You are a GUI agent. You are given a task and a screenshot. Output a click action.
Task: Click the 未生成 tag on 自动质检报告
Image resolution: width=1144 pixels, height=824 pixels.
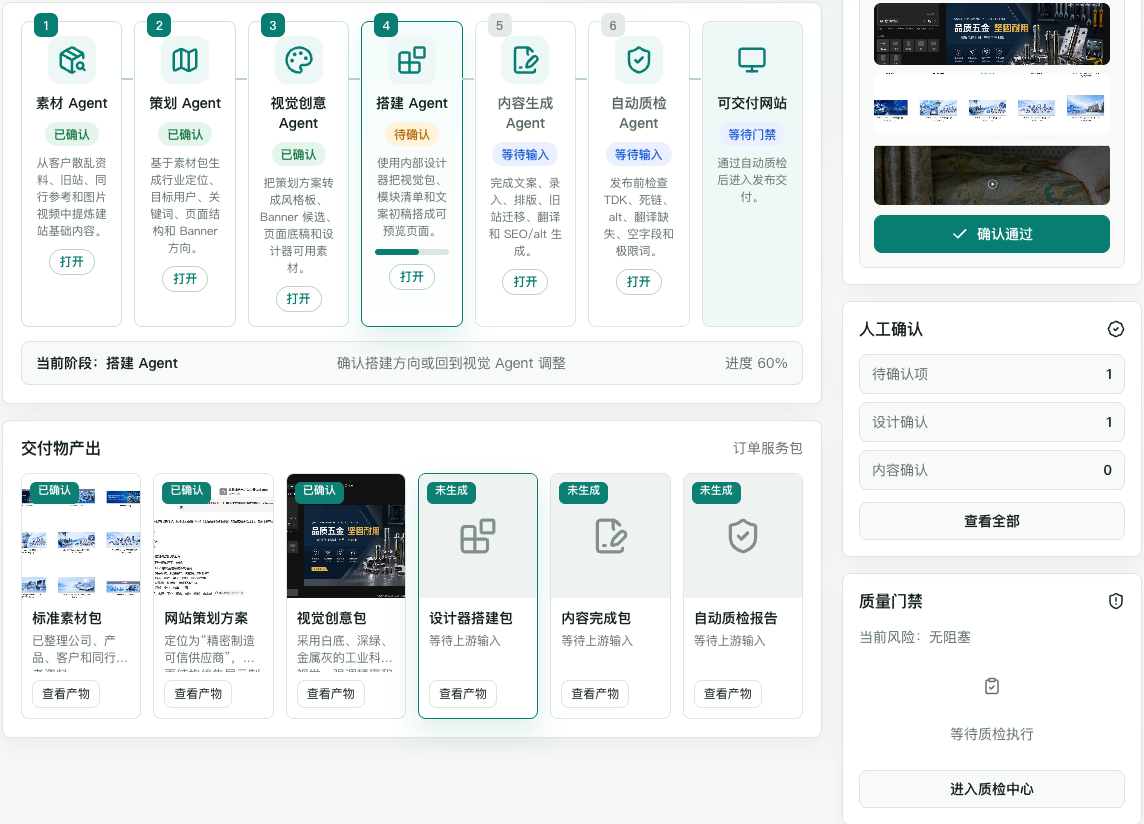point(716,490)
